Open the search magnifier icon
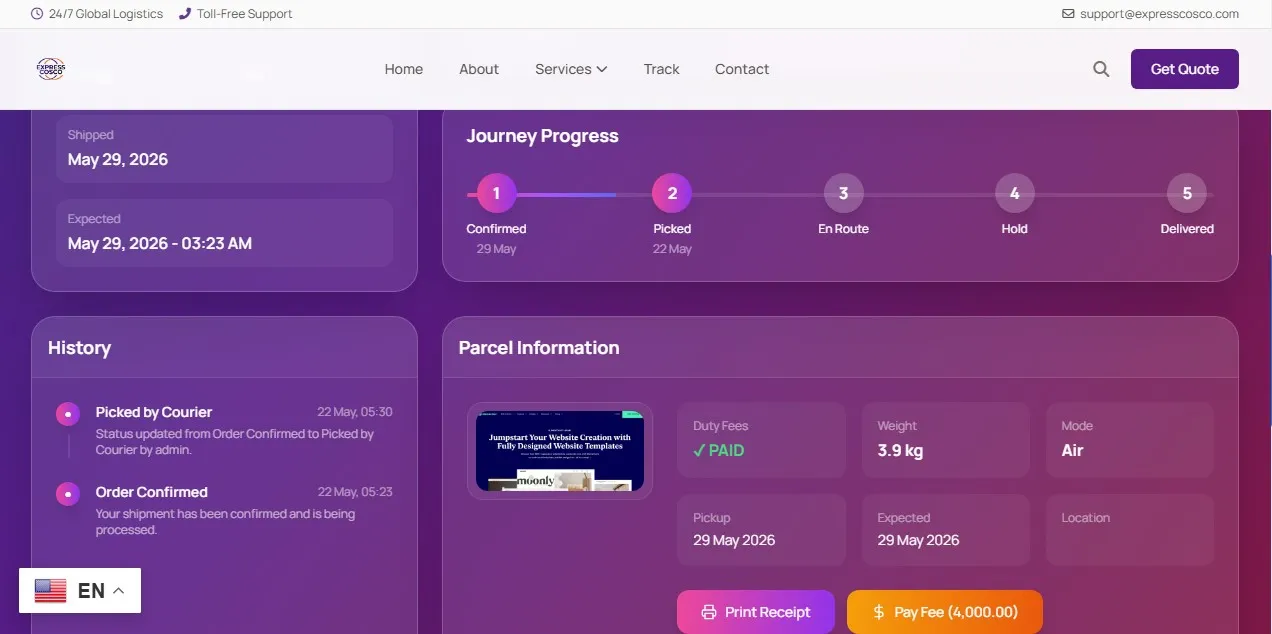Screen dimensions: 1272x634 click(1101, 69)
